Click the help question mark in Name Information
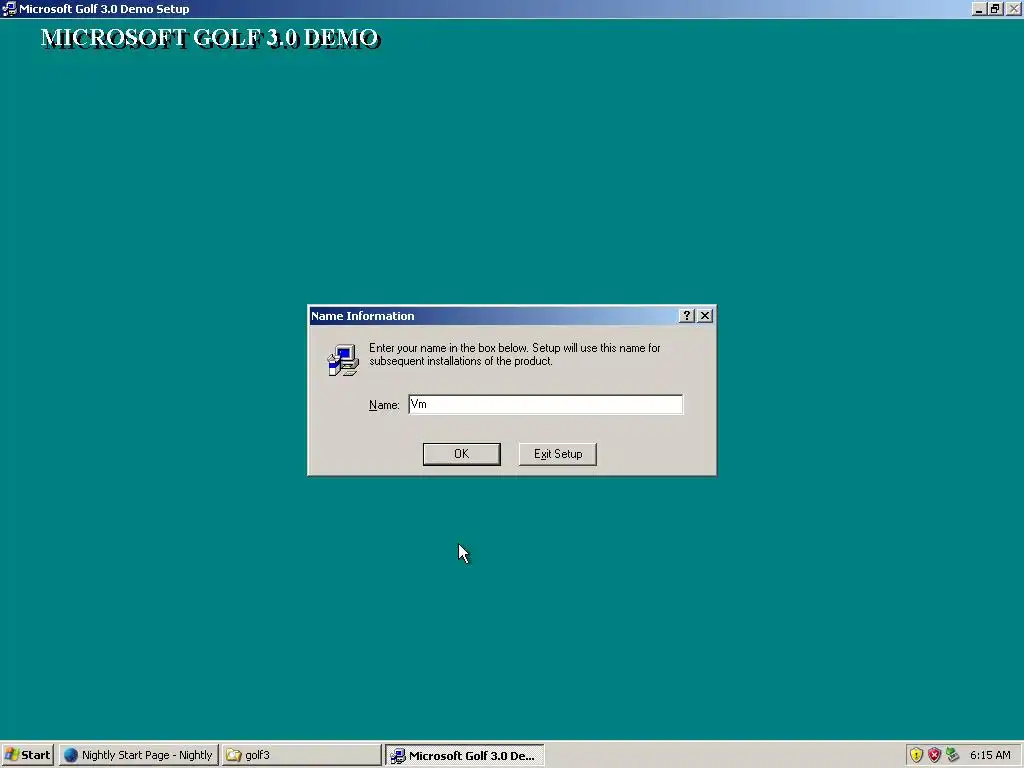The width and height of the screenshot is (1024, 768). tap(686, 316)
